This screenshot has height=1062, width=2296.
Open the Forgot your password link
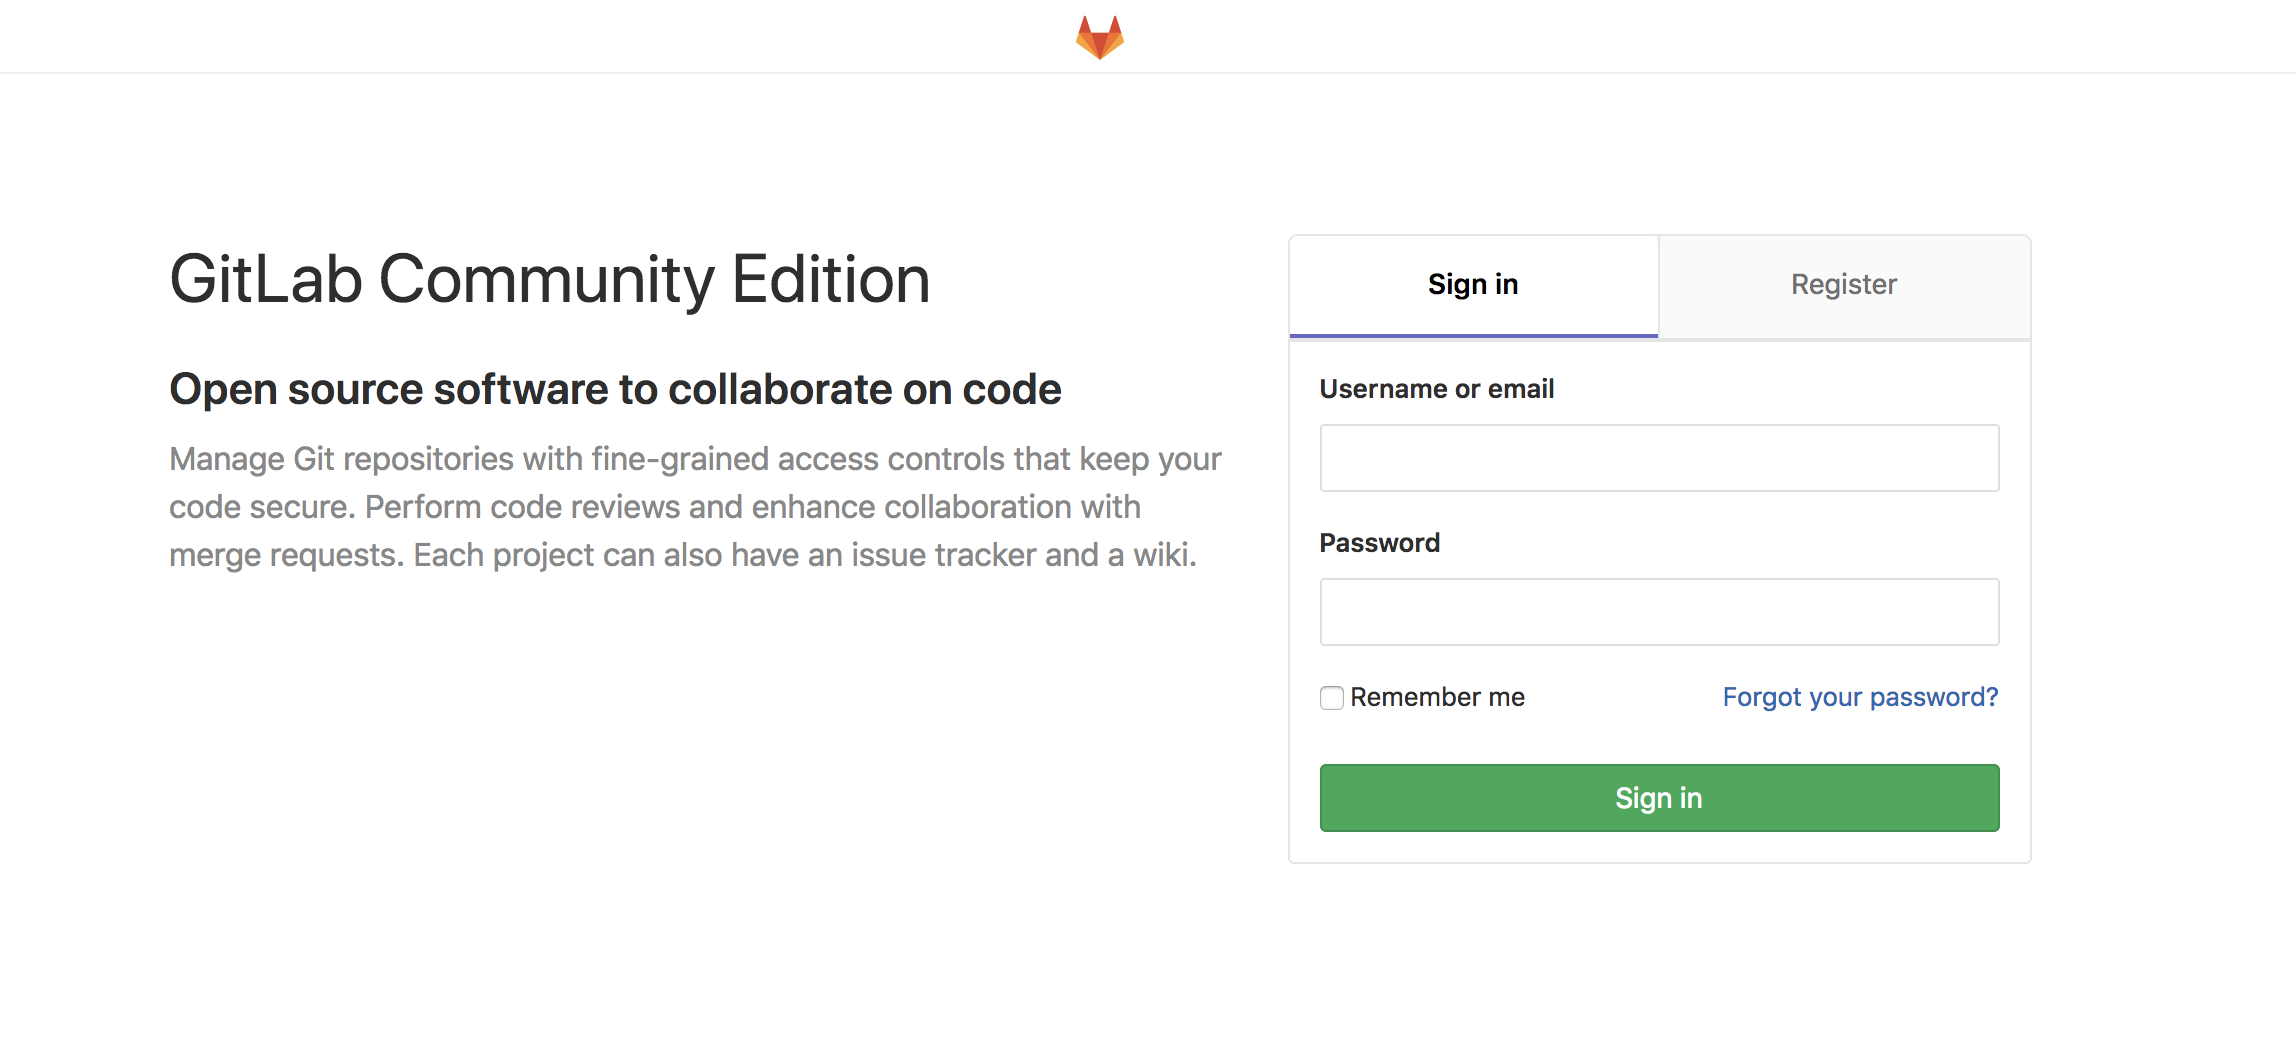(1859, 697)
